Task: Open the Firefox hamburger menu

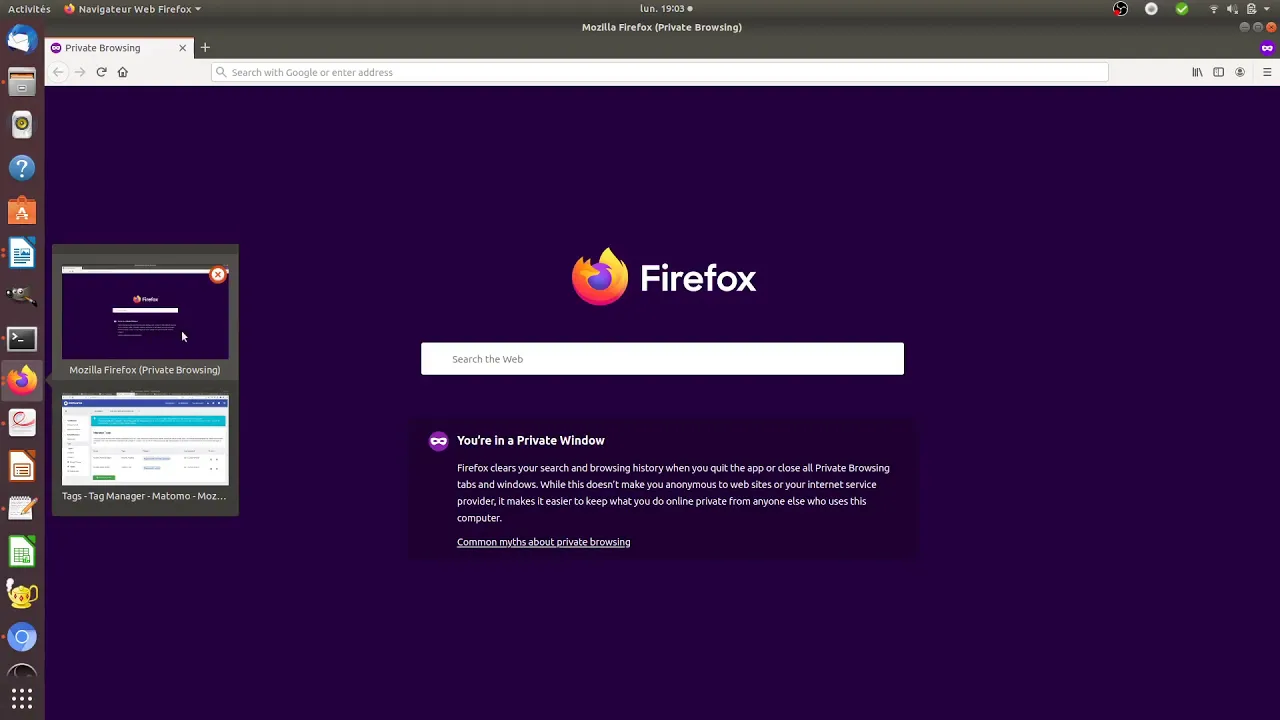Action: point(1267,72)
